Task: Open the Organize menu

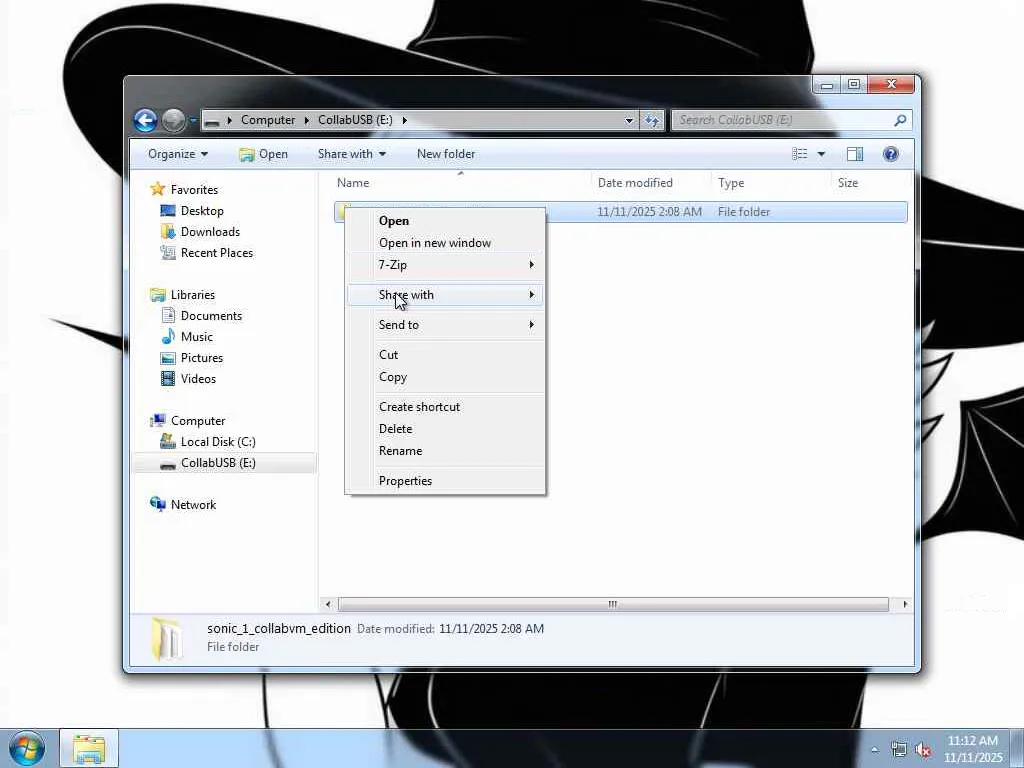Action: click(178, 154)
